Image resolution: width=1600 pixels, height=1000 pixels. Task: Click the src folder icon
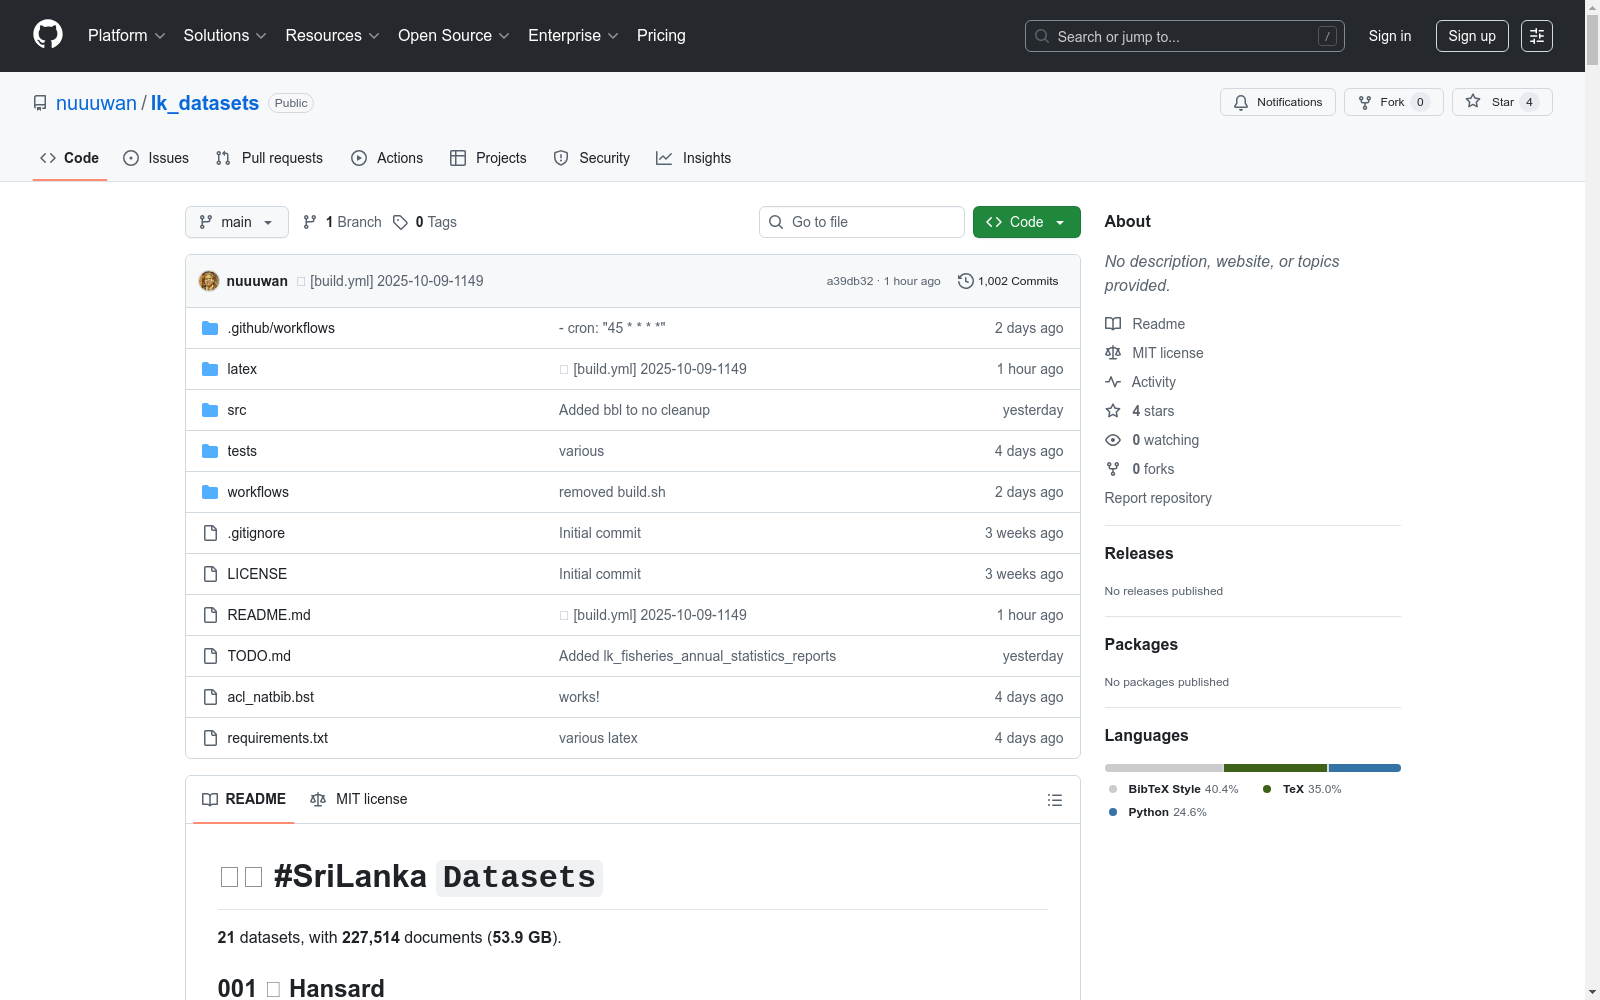(x=210, y=410)
